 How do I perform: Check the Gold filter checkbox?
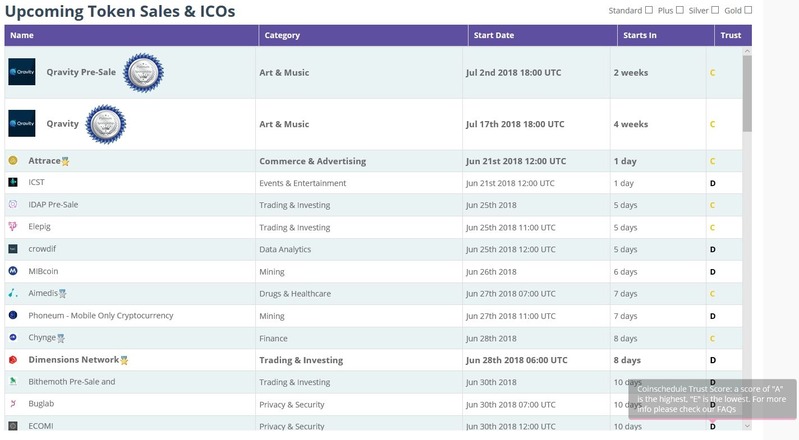748,10
